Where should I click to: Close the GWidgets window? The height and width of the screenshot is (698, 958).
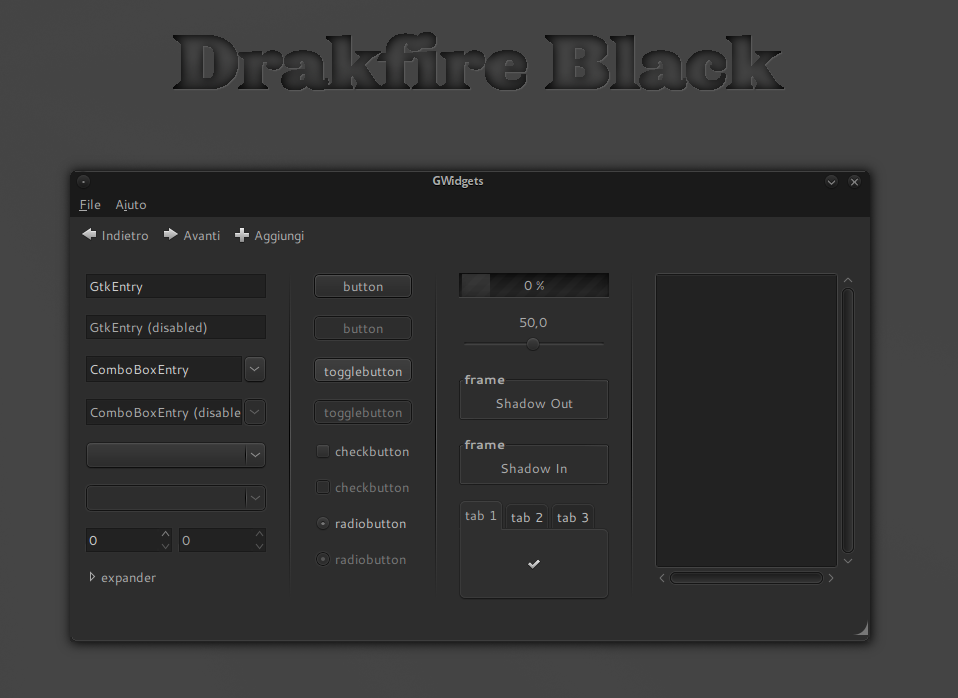[855, 182]
